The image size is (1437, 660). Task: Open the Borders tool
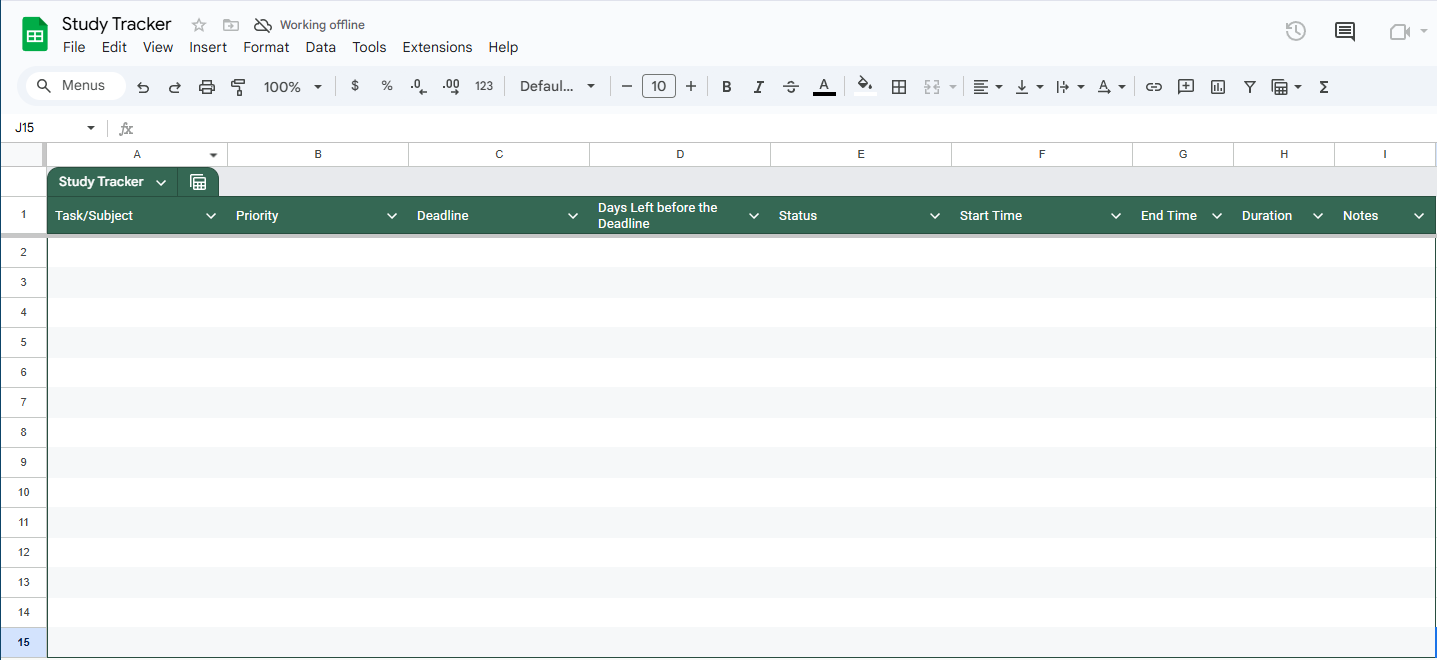tap(899, 87)
